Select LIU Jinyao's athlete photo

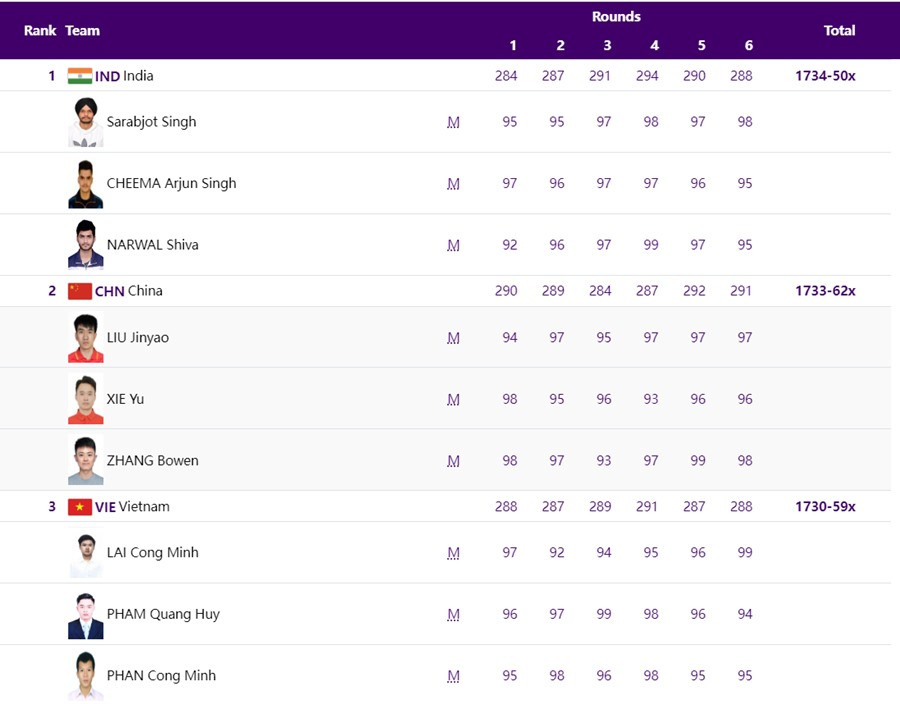pyautogui.click(x=86, y=338)
